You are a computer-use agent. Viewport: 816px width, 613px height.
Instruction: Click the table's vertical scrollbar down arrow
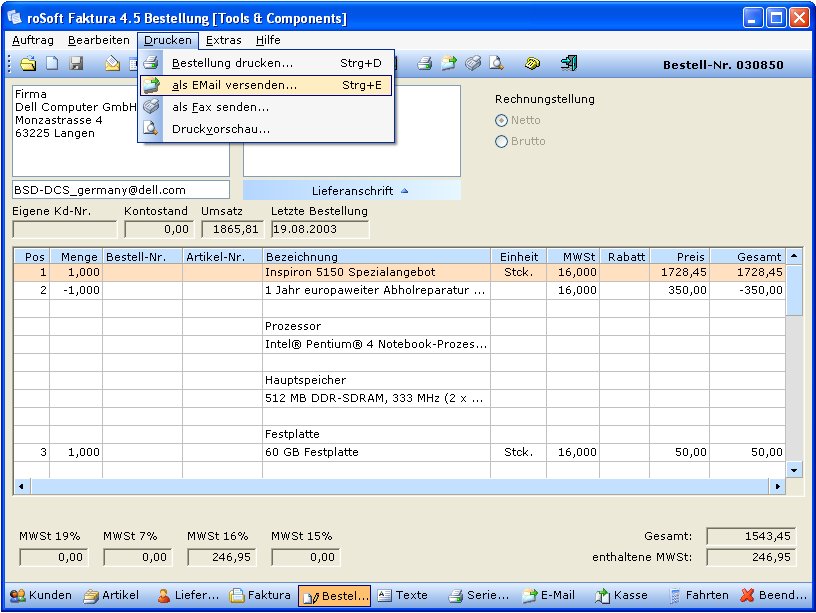pos(794,469)
